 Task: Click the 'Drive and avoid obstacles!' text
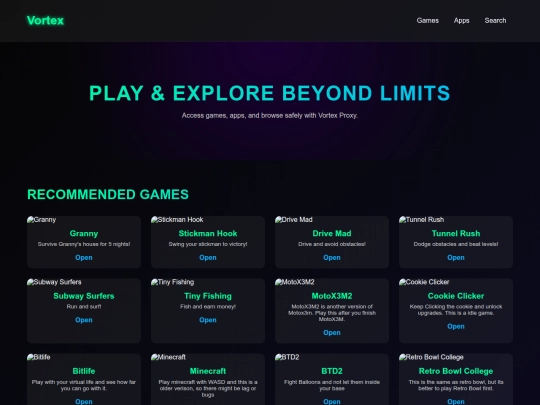[x=332, y=244]
